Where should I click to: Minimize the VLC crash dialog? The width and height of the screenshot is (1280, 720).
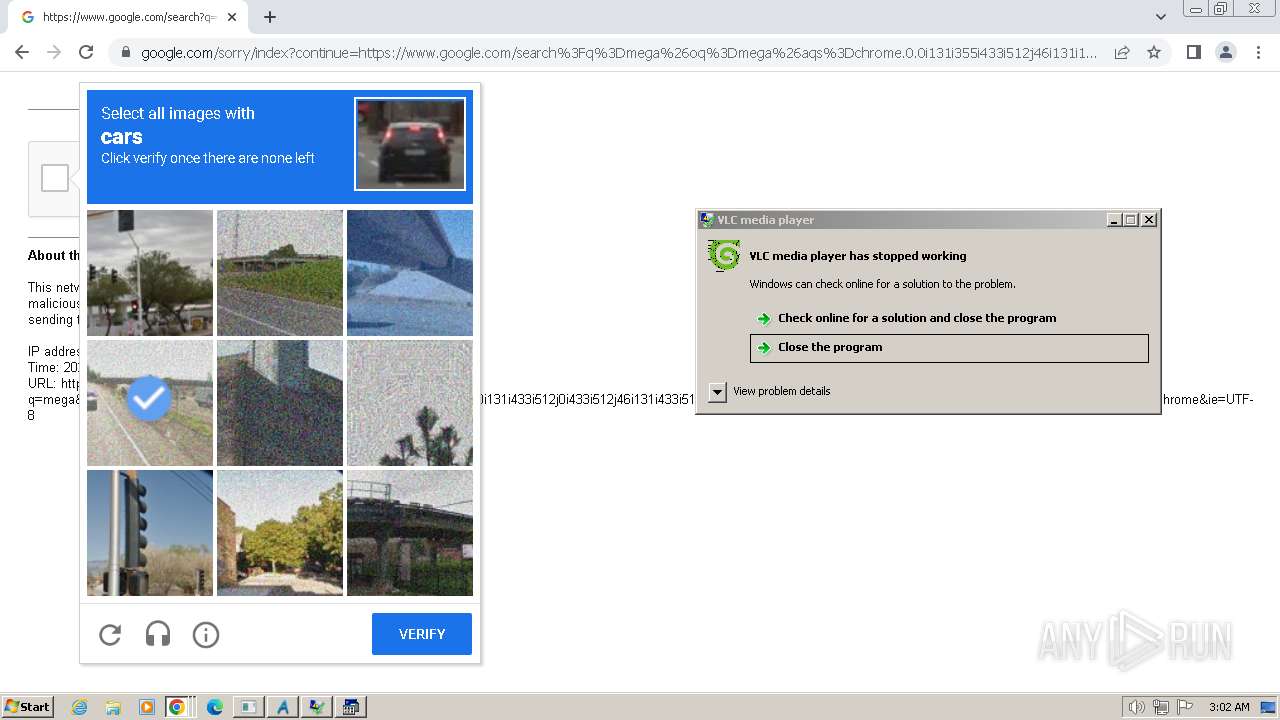coord(1114,220)
